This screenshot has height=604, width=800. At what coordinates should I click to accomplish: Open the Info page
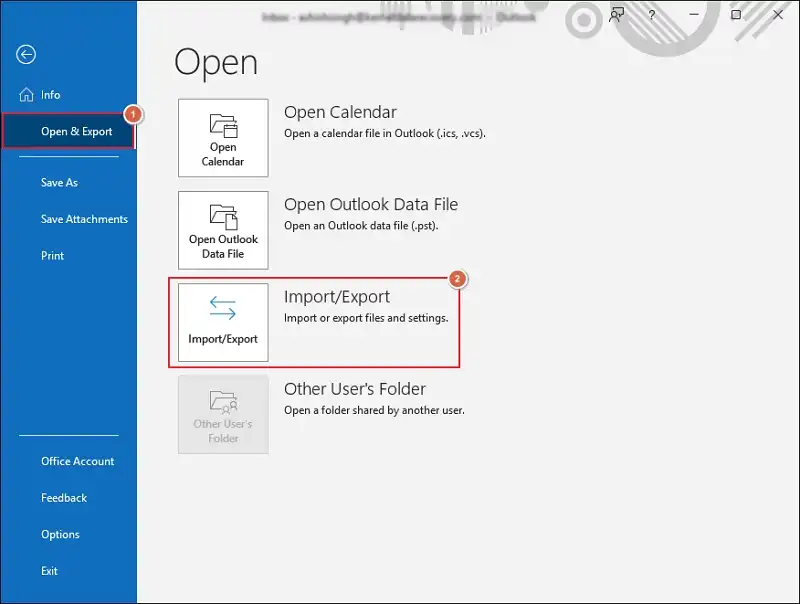[50, 95]
